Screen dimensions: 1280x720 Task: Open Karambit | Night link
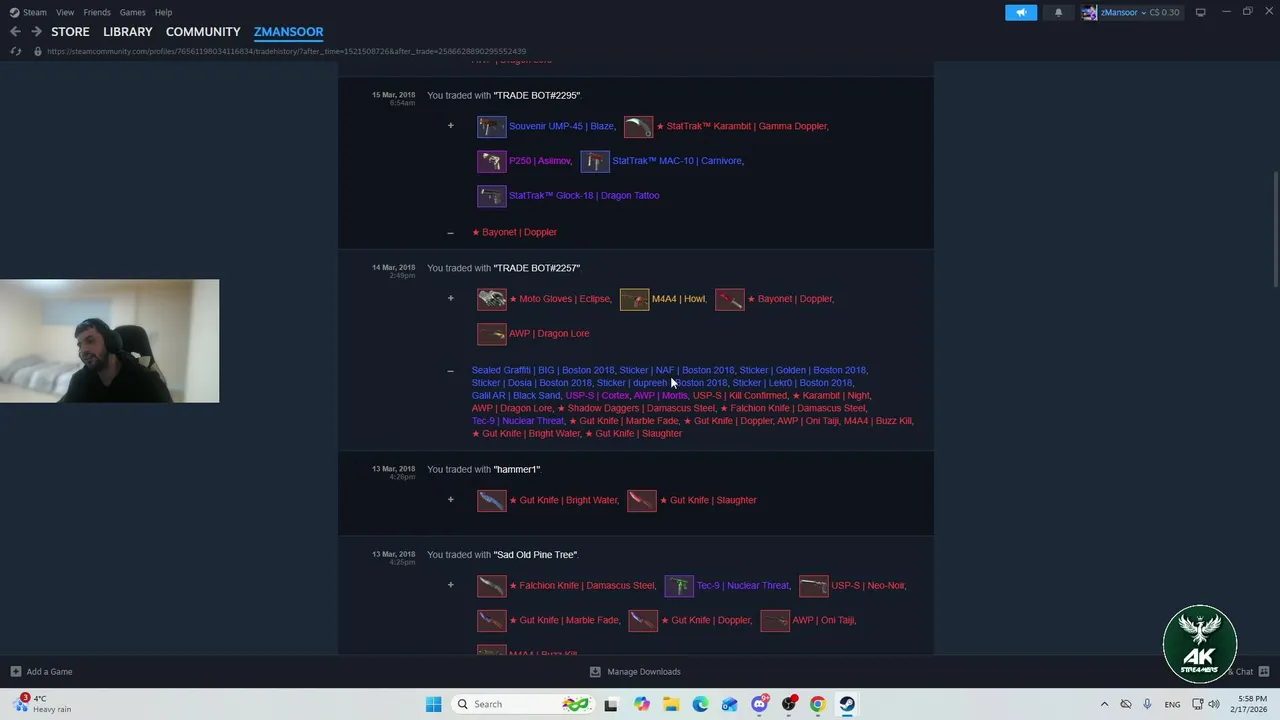pos(831,395)
